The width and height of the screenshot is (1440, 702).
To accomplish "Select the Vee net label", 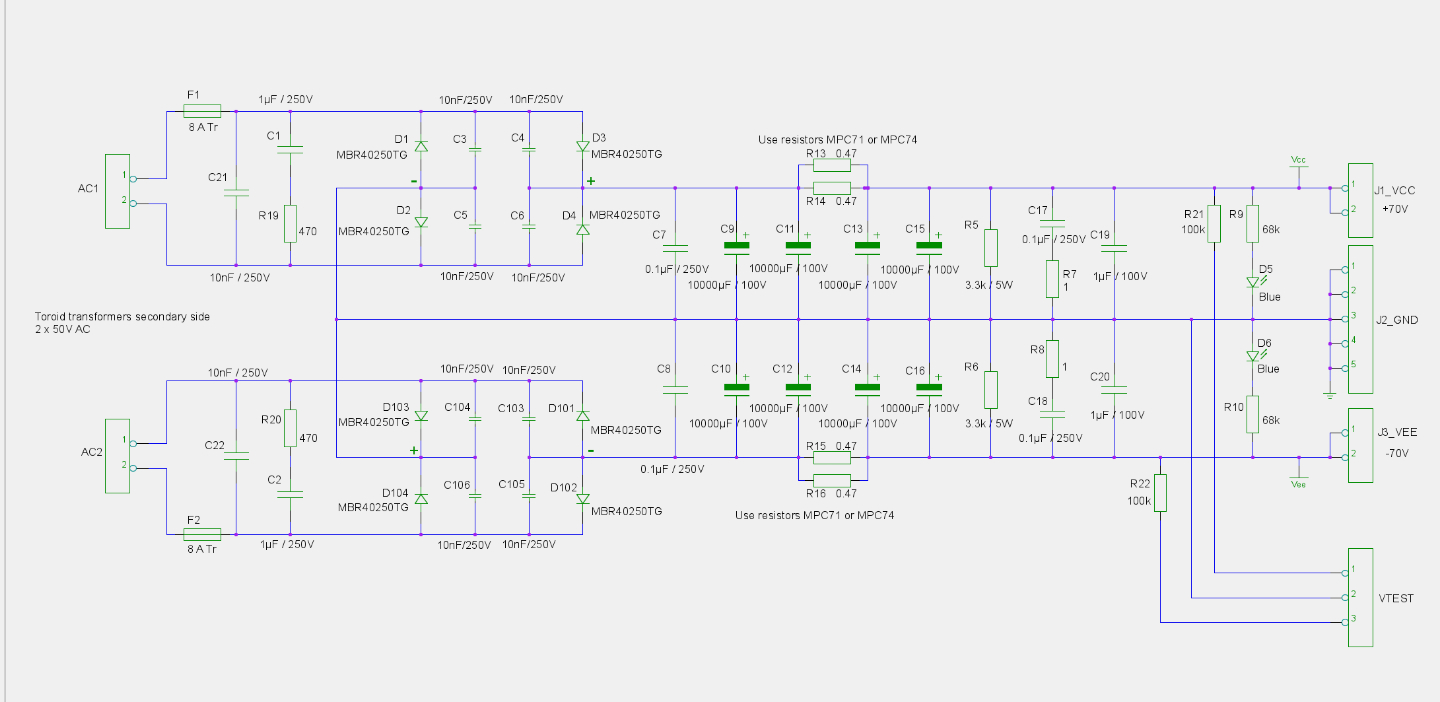I will coord(1298,483).
